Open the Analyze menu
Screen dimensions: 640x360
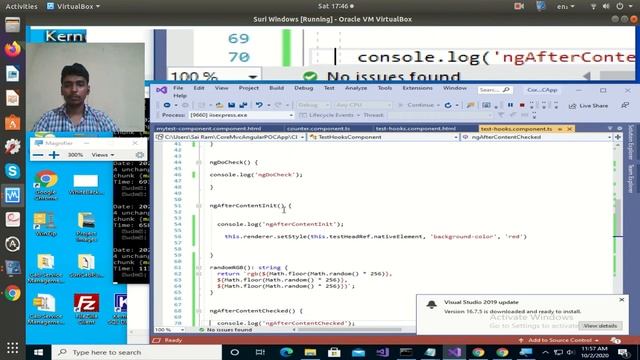coord(356,88)
